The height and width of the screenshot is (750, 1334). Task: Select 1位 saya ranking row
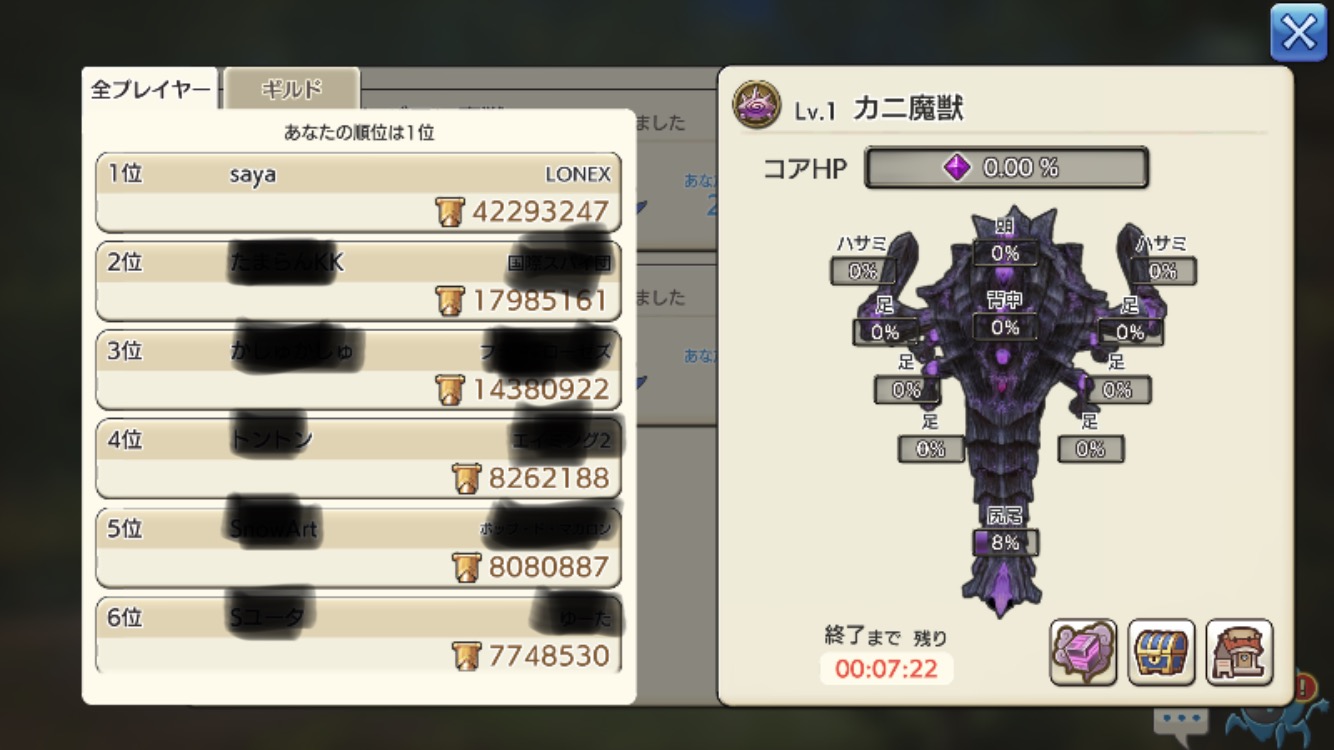(x=358, y=193)
